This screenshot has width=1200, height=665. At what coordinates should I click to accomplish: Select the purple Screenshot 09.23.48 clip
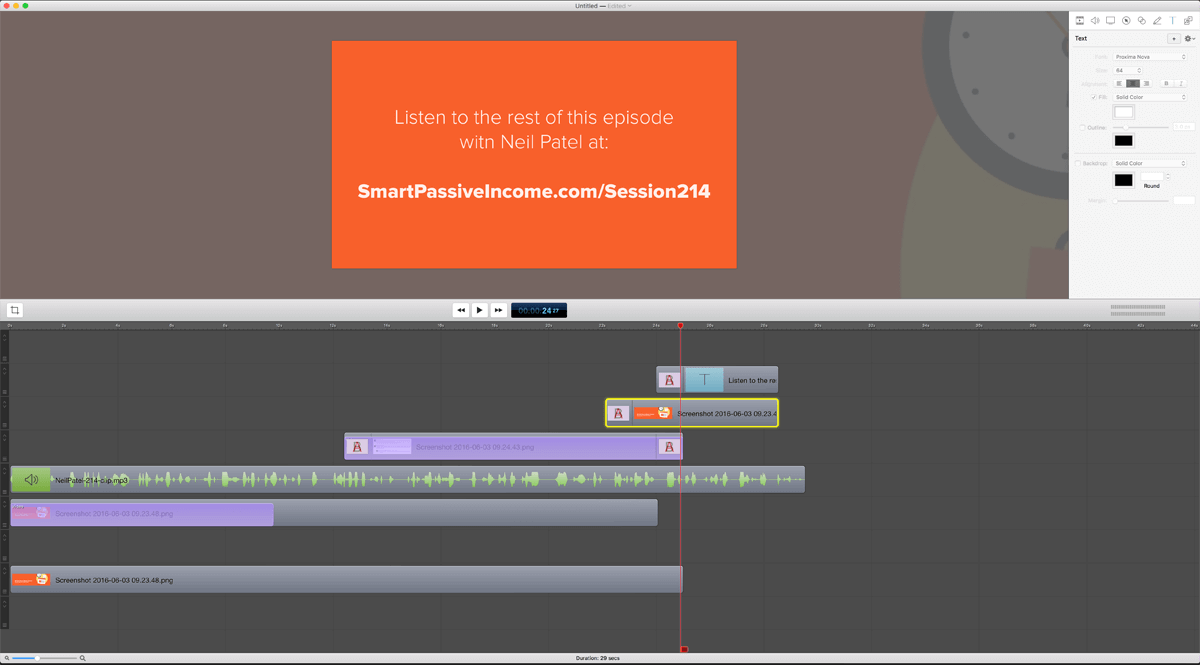click(142, 513)
